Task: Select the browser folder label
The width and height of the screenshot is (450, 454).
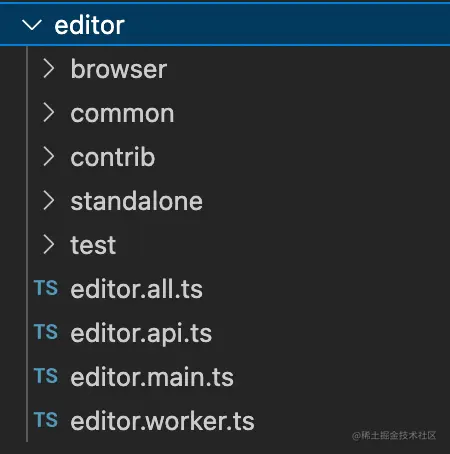Action: (119, 69)
